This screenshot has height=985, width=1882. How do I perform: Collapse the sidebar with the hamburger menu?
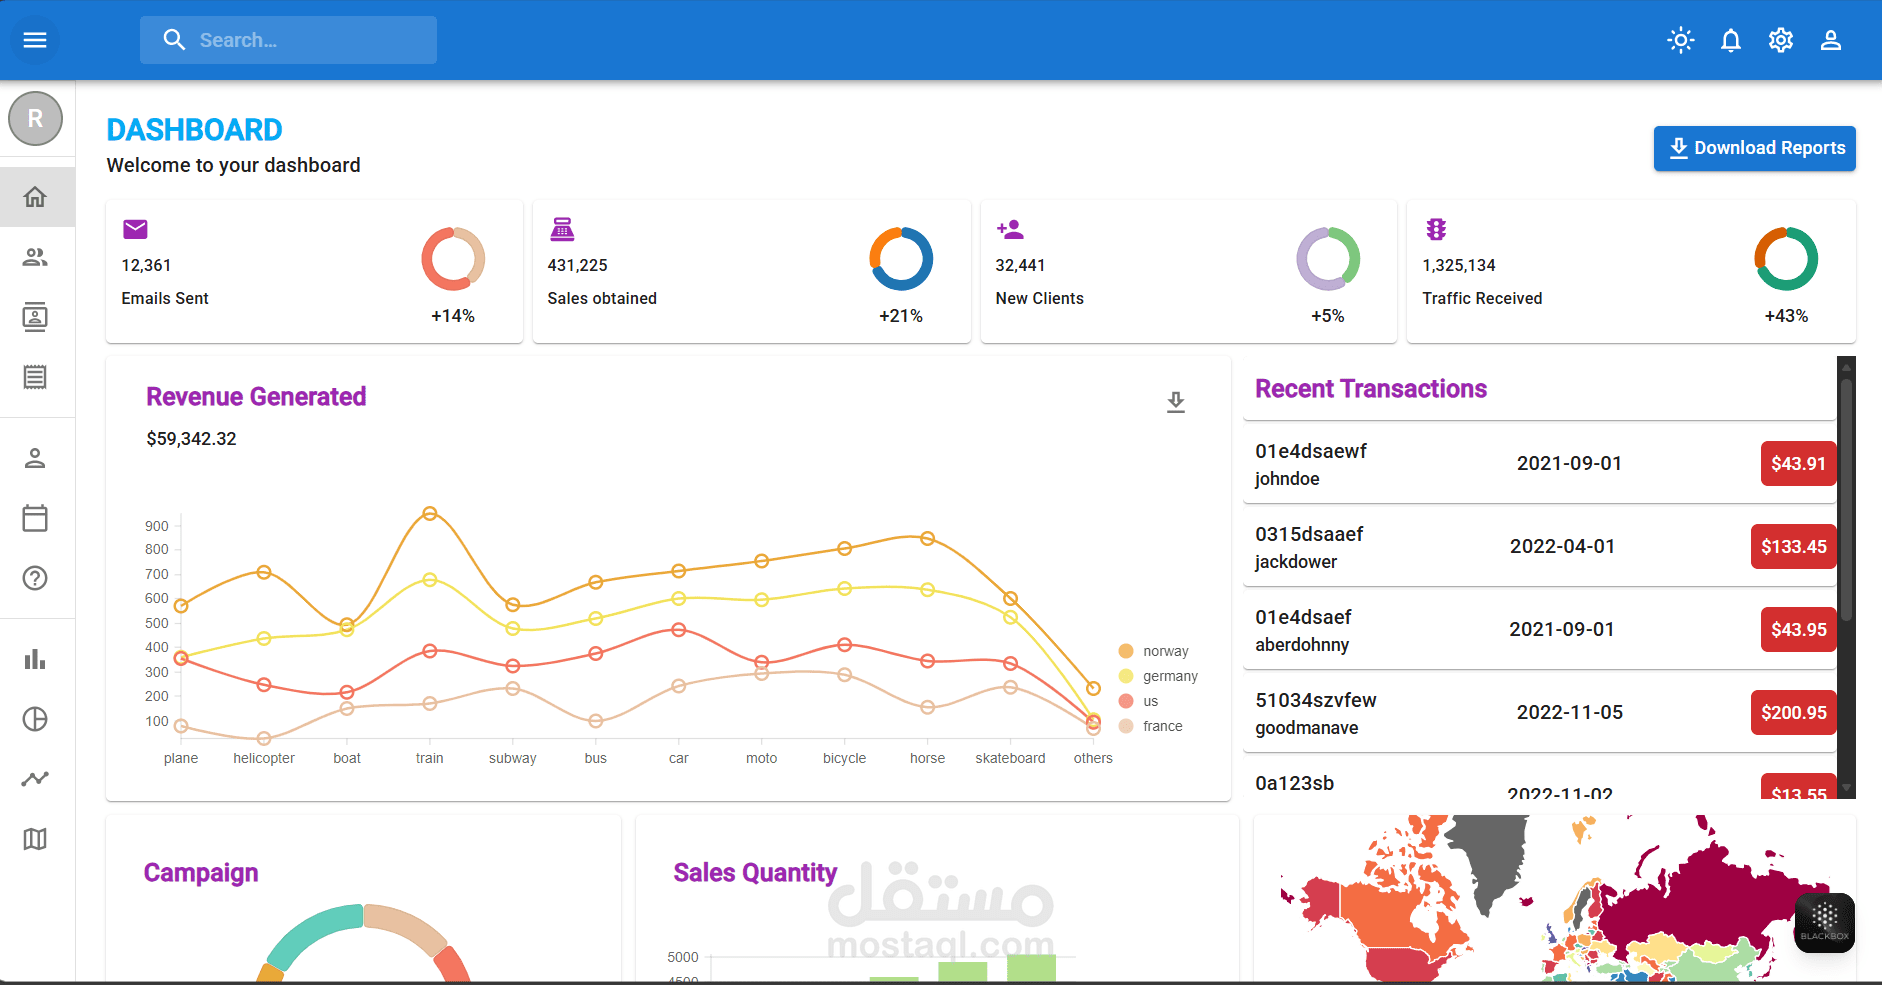pos(35,40)
